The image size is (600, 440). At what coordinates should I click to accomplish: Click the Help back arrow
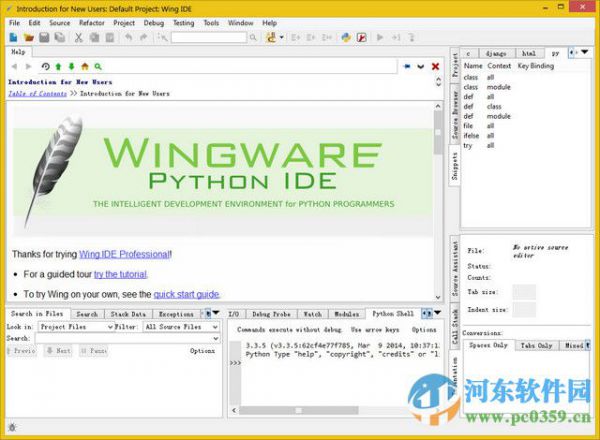click(15, 67)
